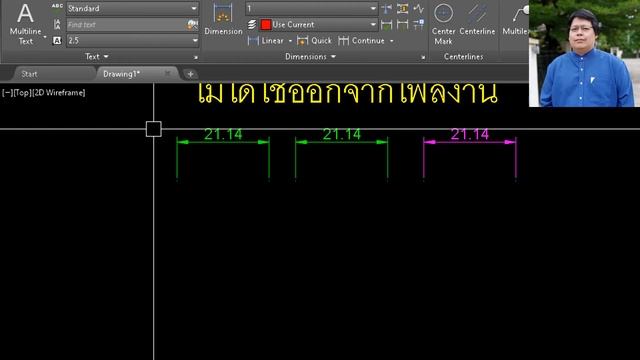Add a new drawing tab with plus

[x=190, y=74]
